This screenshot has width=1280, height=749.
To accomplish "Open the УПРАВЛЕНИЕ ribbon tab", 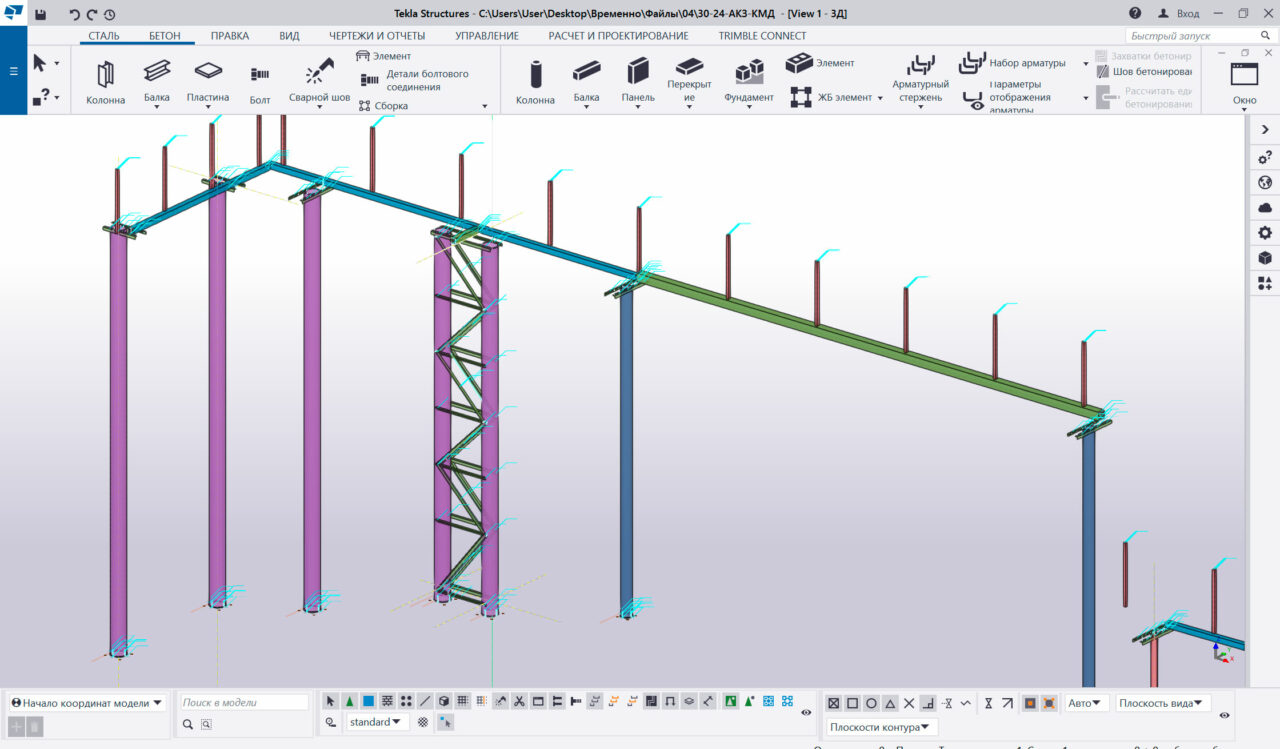I will 486,36.
